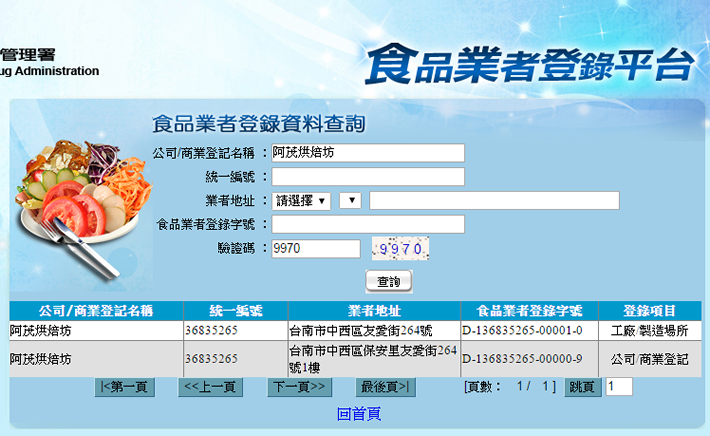Click the 下一頁>> next page button
Screen dimensions: 710x436
(299, 387)
